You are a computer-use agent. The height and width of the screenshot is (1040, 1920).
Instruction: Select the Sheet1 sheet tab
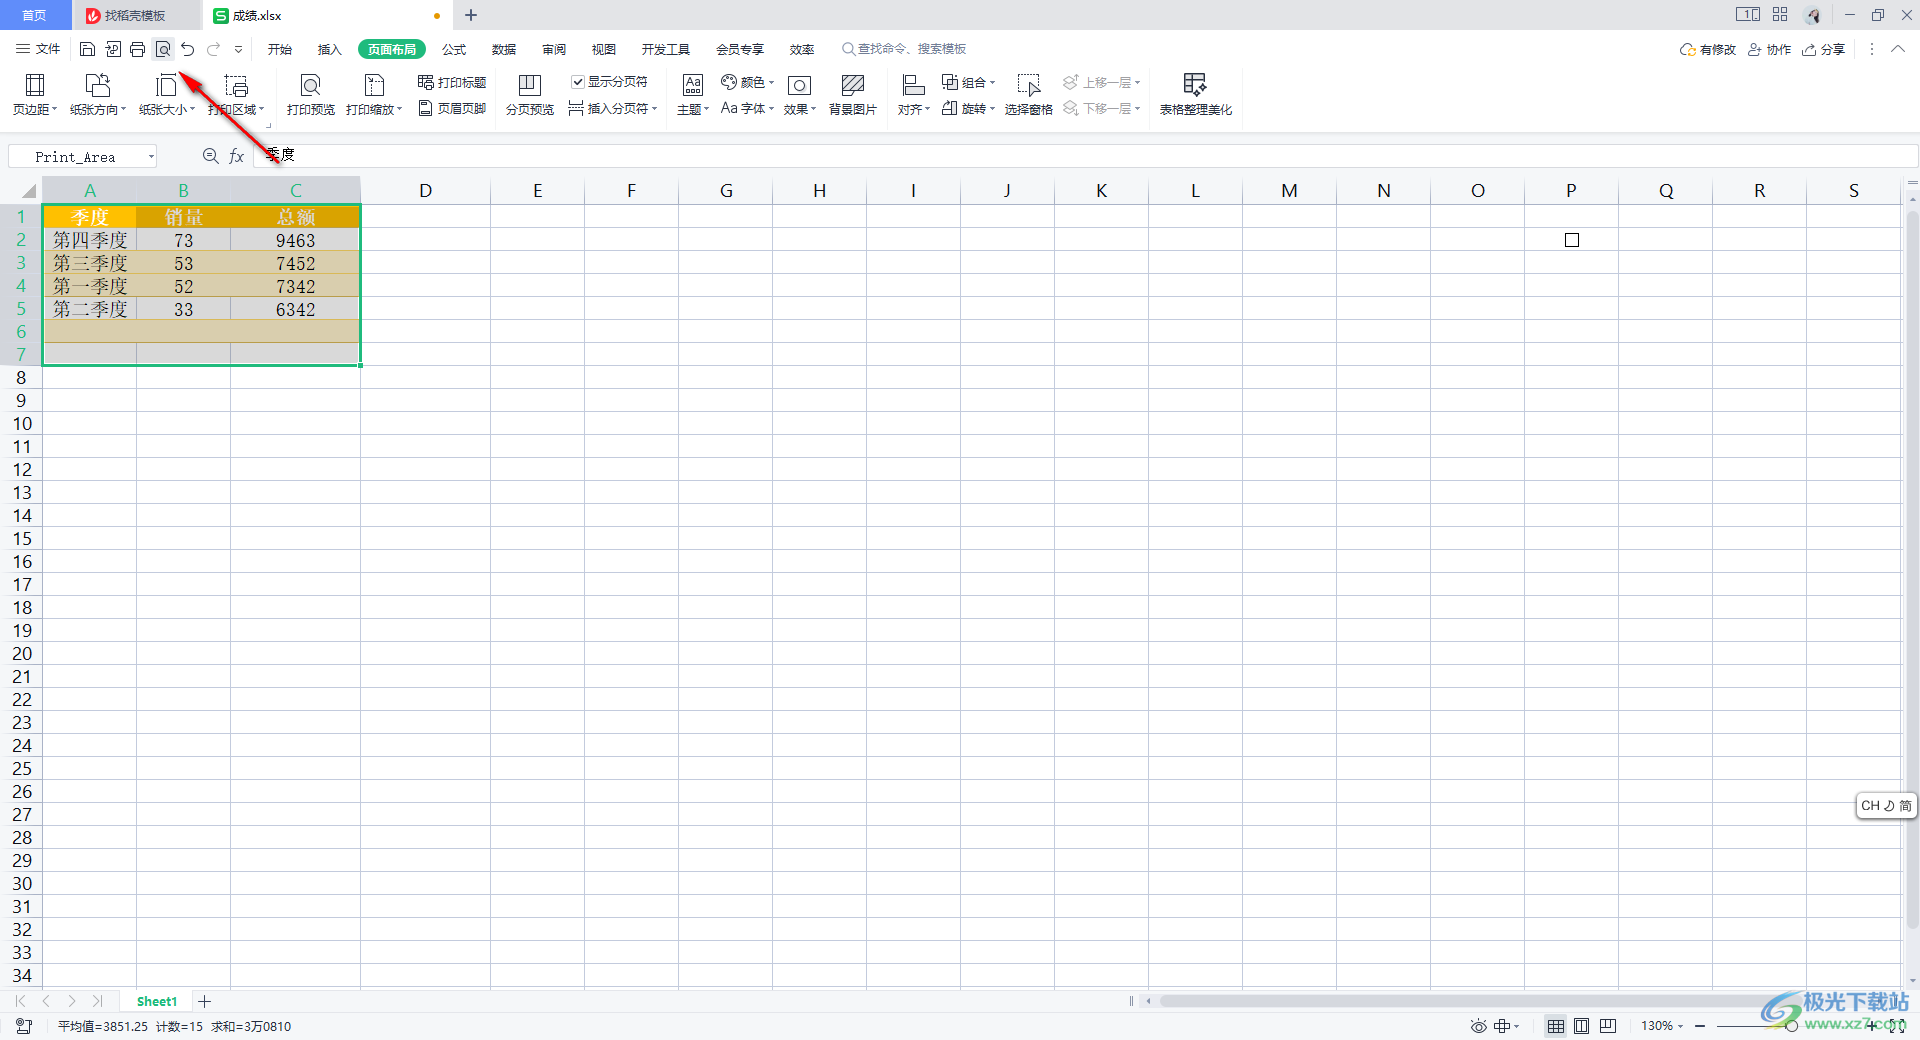click(157, 1001)
